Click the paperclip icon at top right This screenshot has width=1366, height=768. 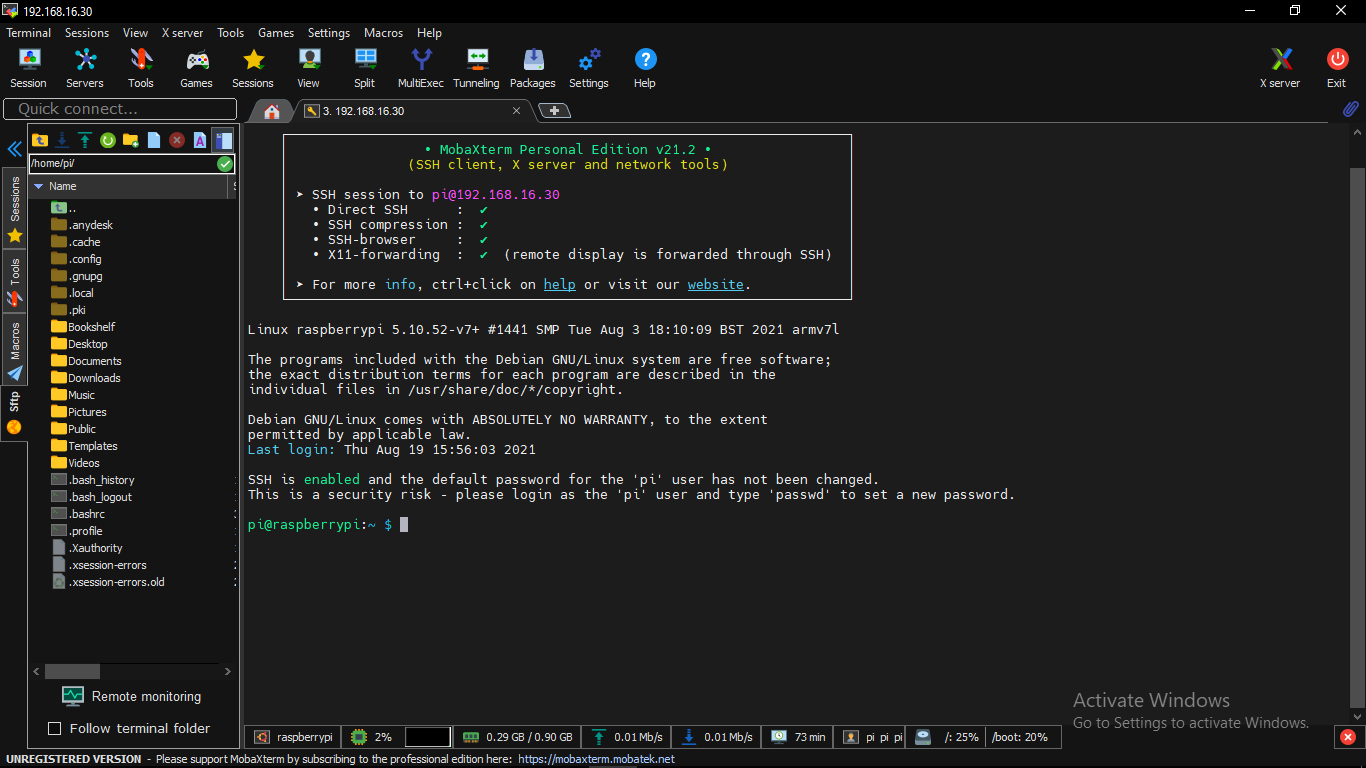(1350, 109)
